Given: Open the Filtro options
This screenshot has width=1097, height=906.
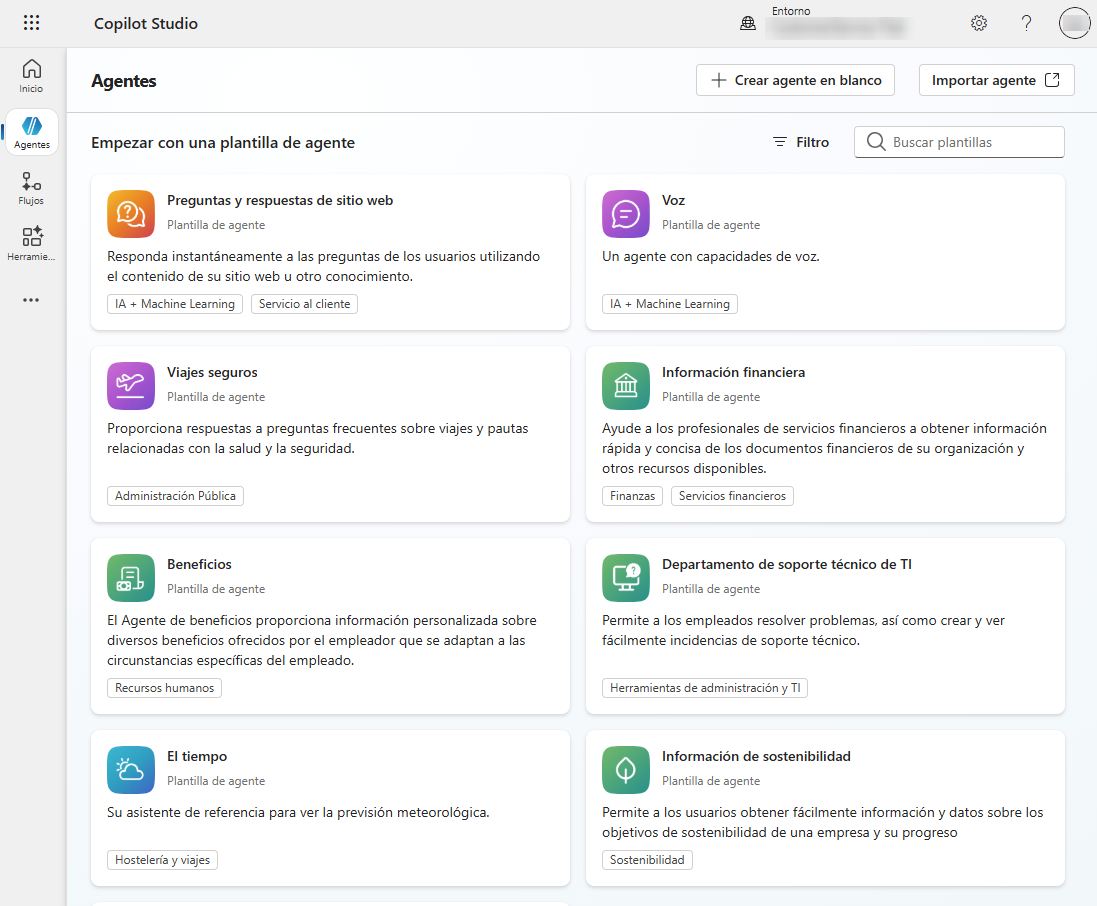Looking at the screenshot, I should point(801,142).
